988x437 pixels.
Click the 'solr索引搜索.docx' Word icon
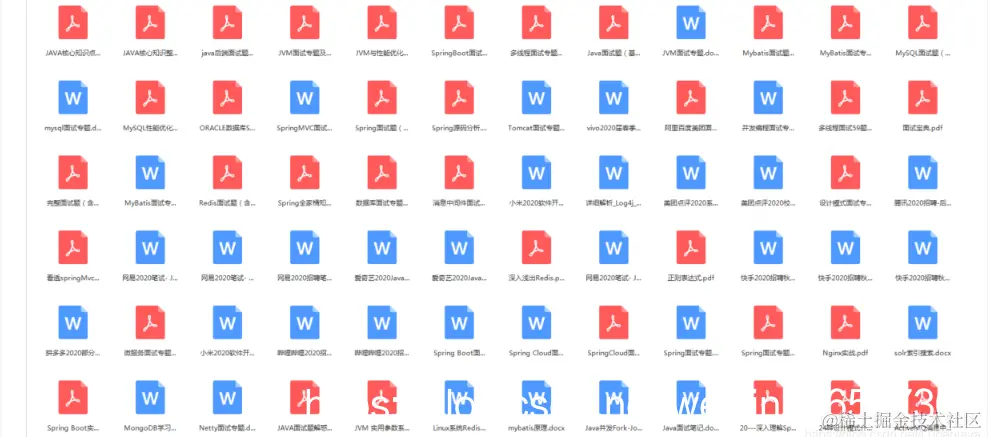coord(923,322)
